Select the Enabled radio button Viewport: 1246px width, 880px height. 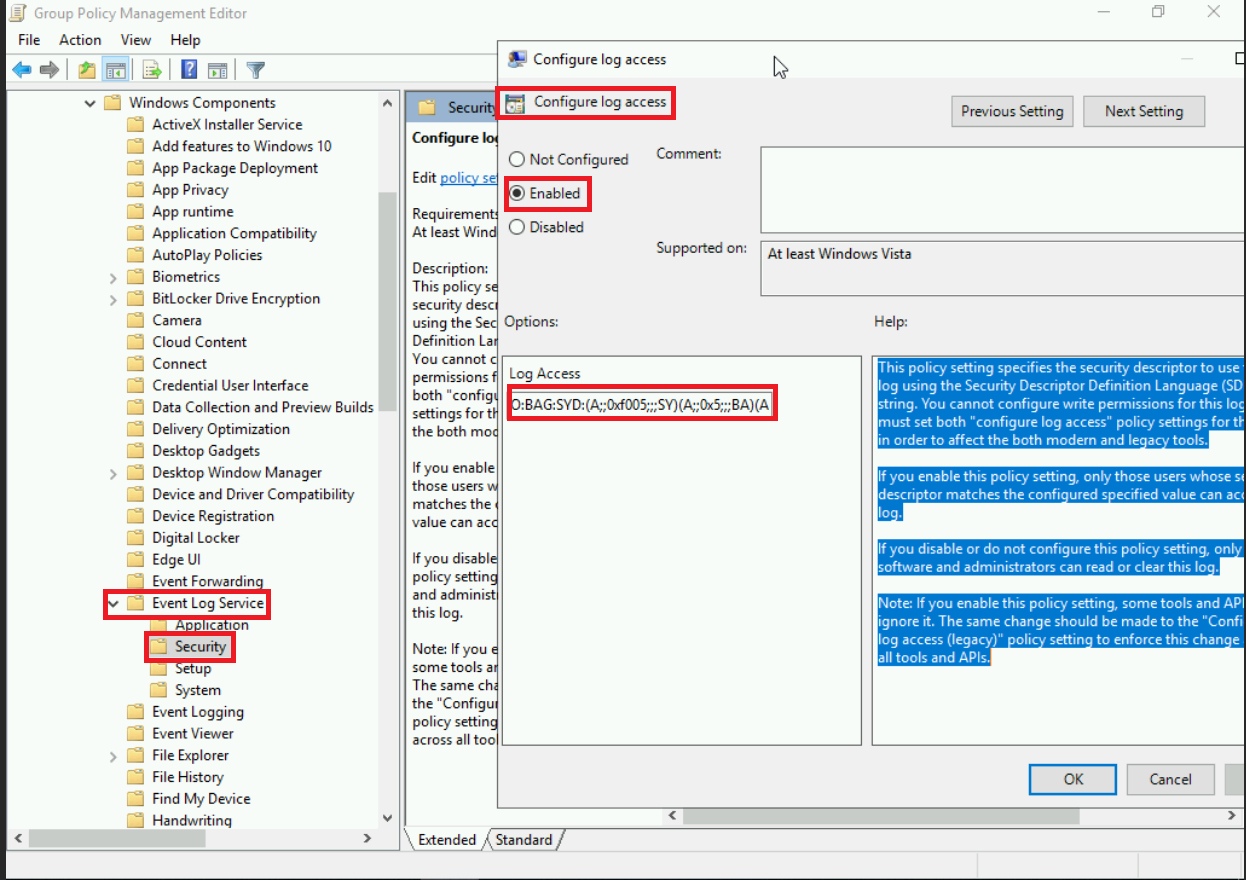coord(516,193)
